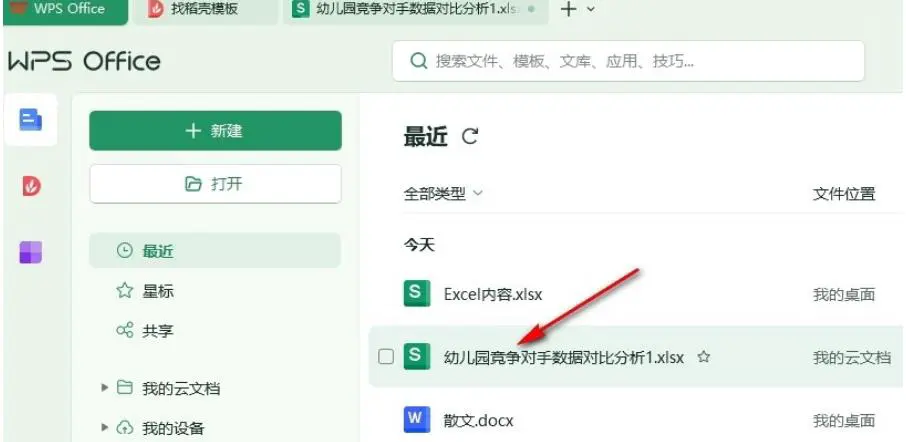
Task: Click the magnifier icon in the search box
Action: coord(418,61)
